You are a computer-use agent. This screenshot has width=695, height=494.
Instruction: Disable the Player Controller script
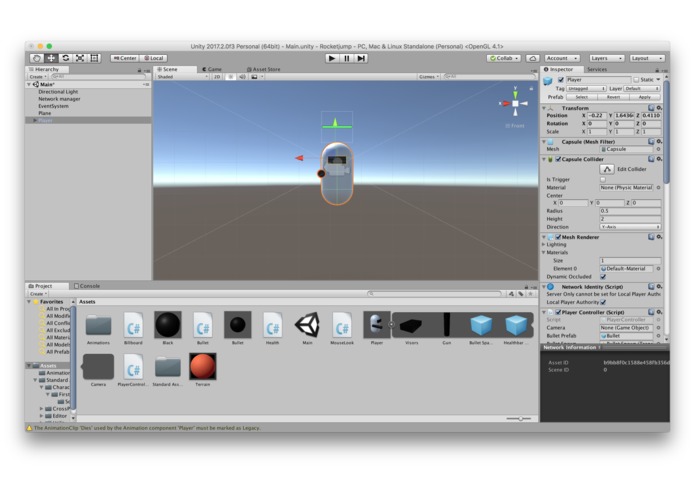[x=558, y=312]
